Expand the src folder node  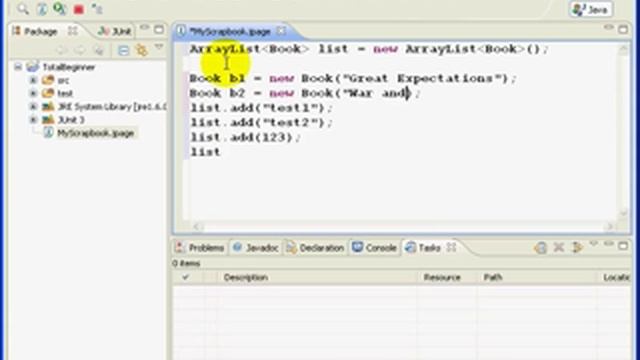point(33,80)
